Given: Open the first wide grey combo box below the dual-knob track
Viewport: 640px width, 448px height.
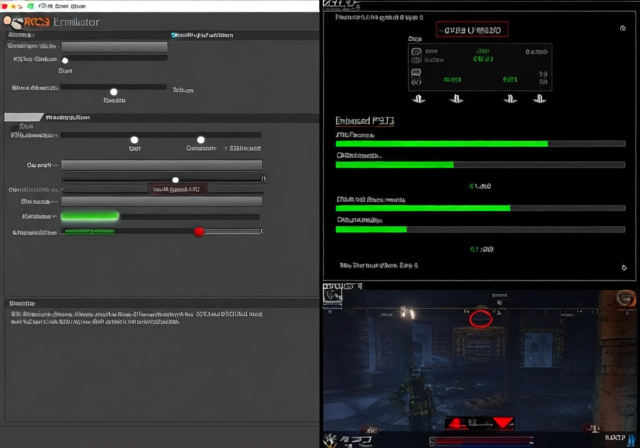Looking at the screenshot, I should pos(162,165).
